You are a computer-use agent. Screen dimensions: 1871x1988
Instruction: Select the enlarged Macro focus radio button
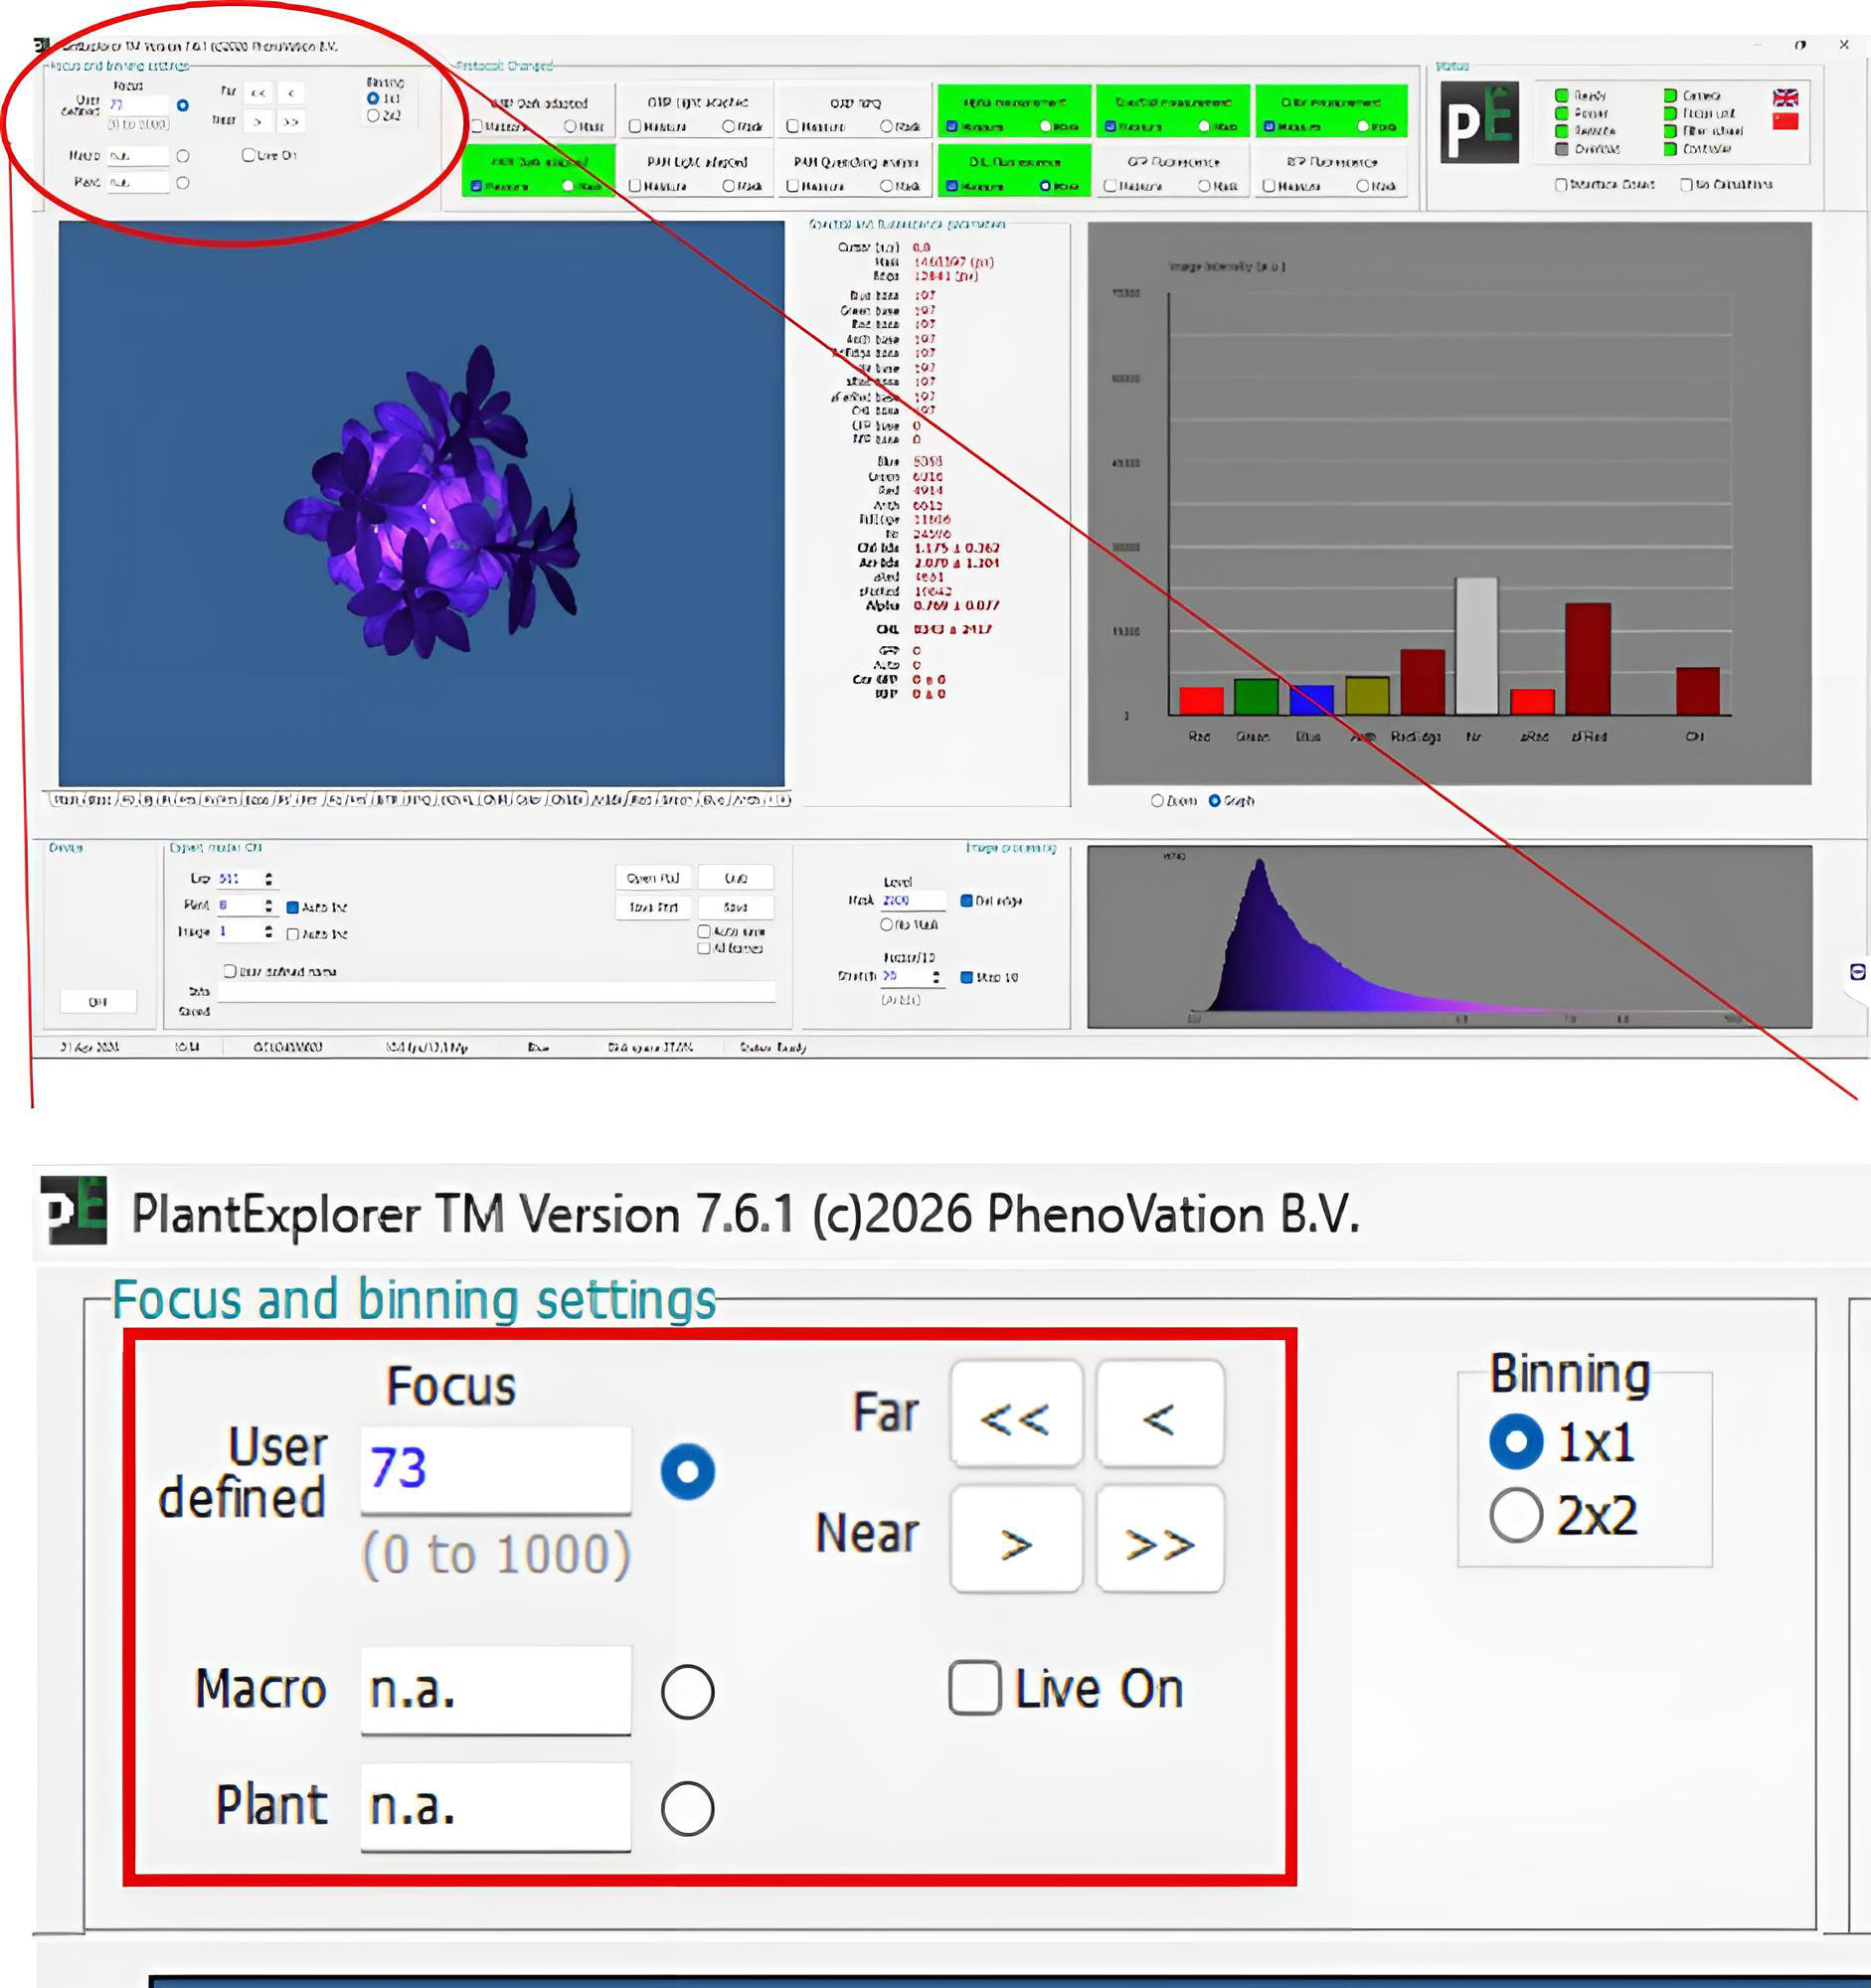click(x=688, y=1692)
